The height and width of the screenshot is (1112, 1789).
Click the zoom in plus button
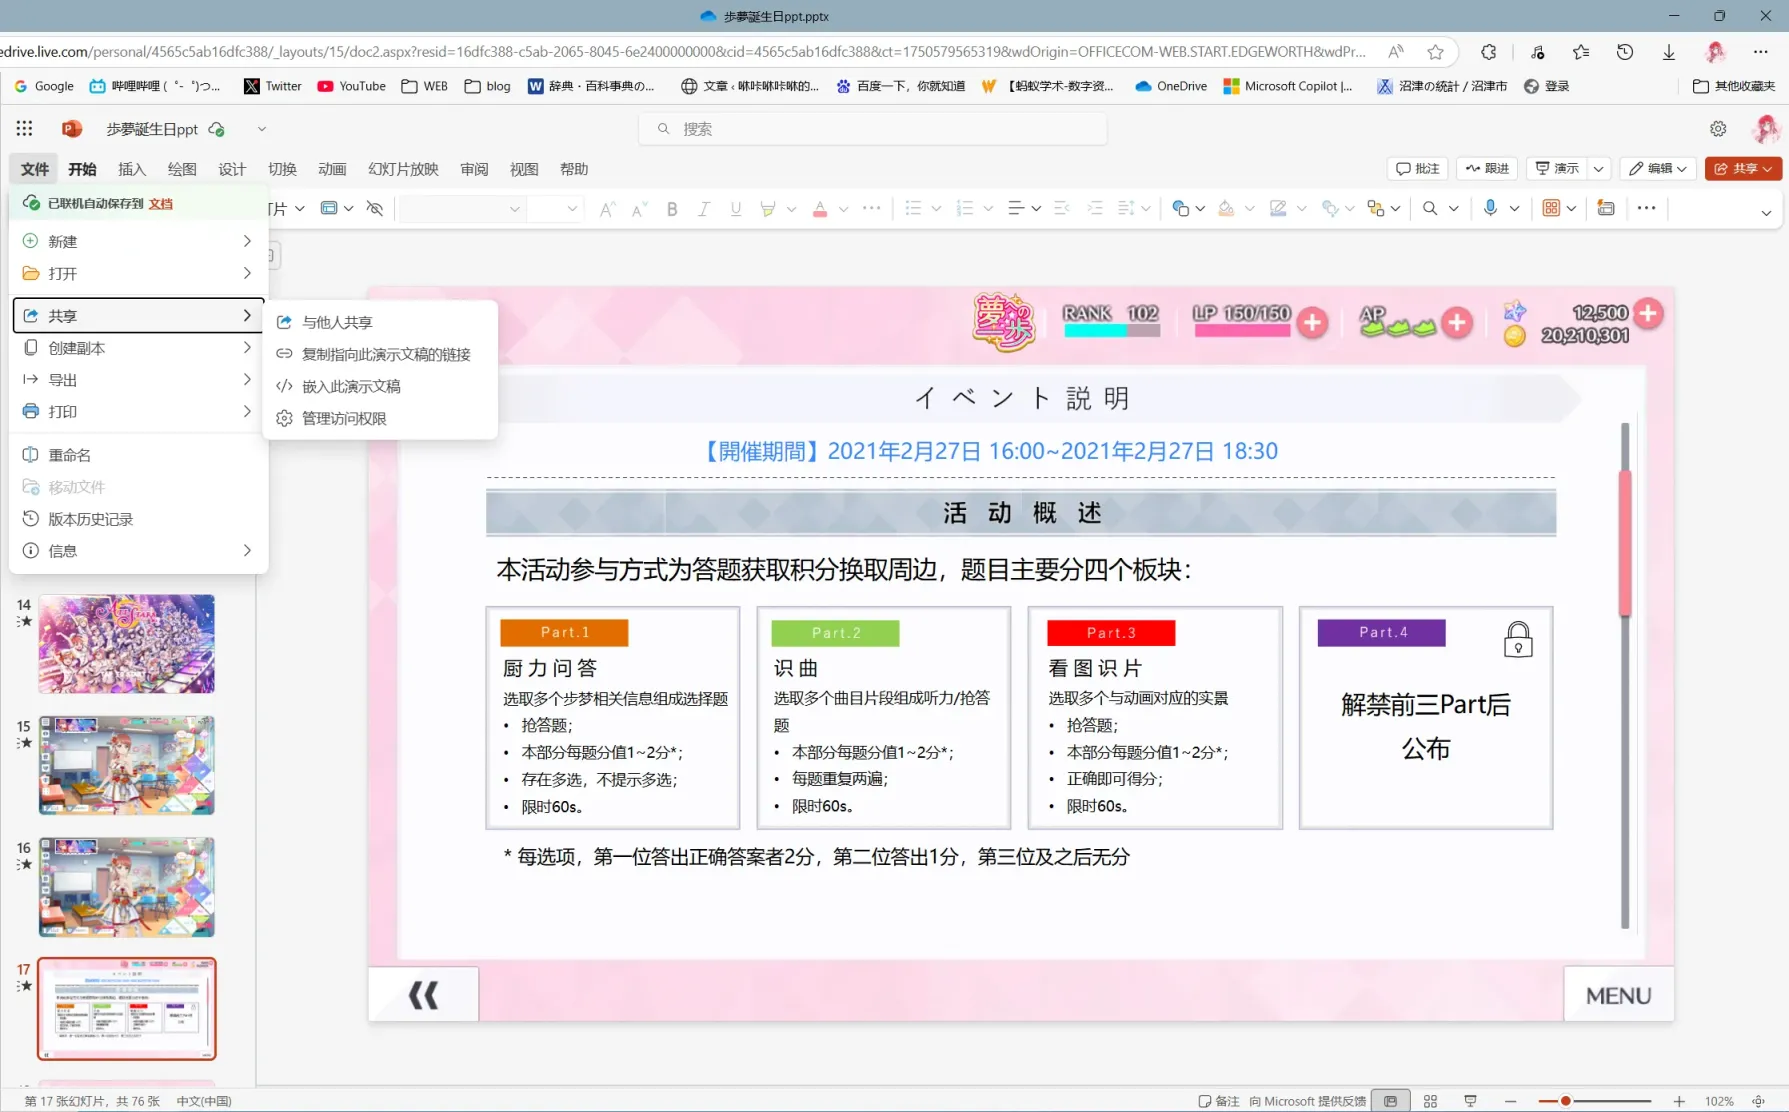pos(1679,1101)
